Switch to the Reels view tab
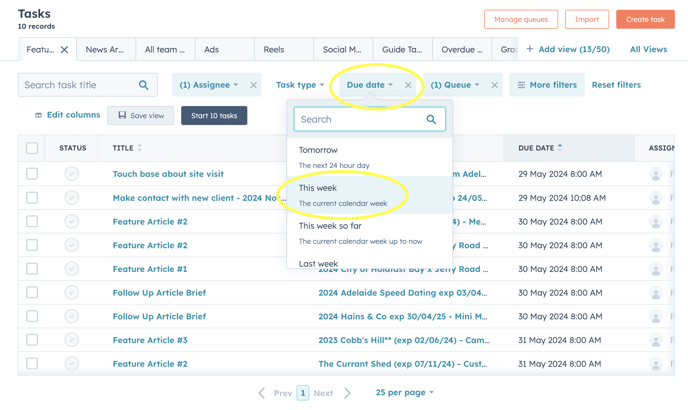The width and height of the screenshot is (688, 410). pos(273,49)
